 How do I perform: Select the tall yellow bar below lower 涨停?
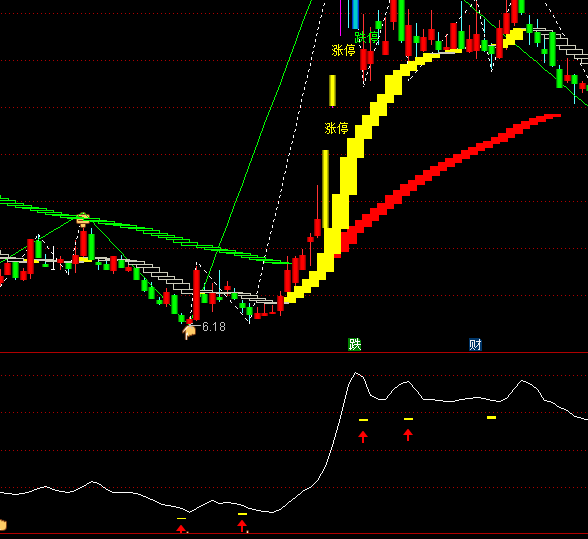[326, 189]
